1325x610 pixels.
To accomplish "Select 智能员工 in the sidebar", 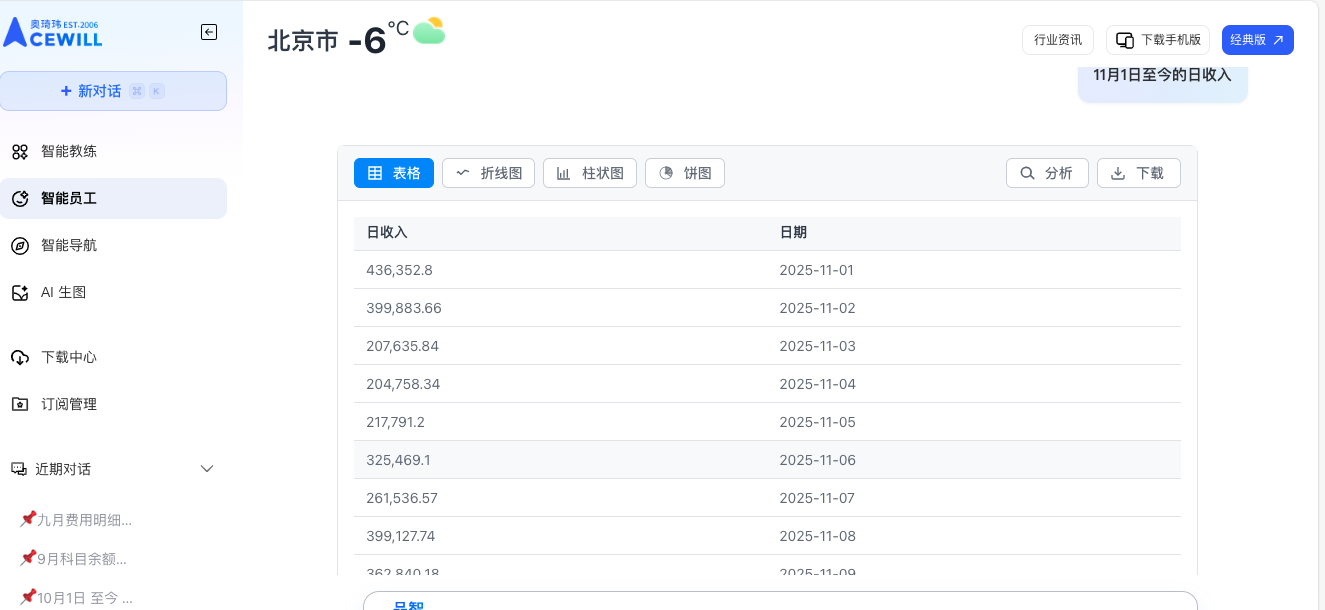I will point(68,199).
